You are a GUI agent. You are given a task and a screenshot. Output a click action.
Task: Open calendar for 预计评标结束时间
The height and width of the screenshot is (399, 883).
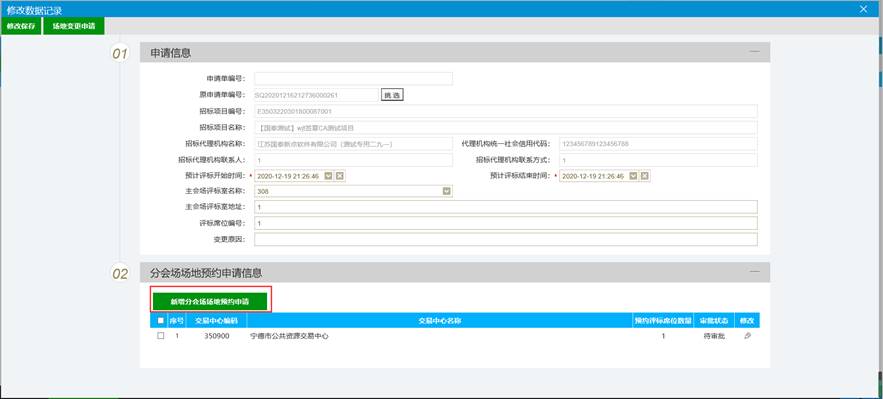point(634,176)
